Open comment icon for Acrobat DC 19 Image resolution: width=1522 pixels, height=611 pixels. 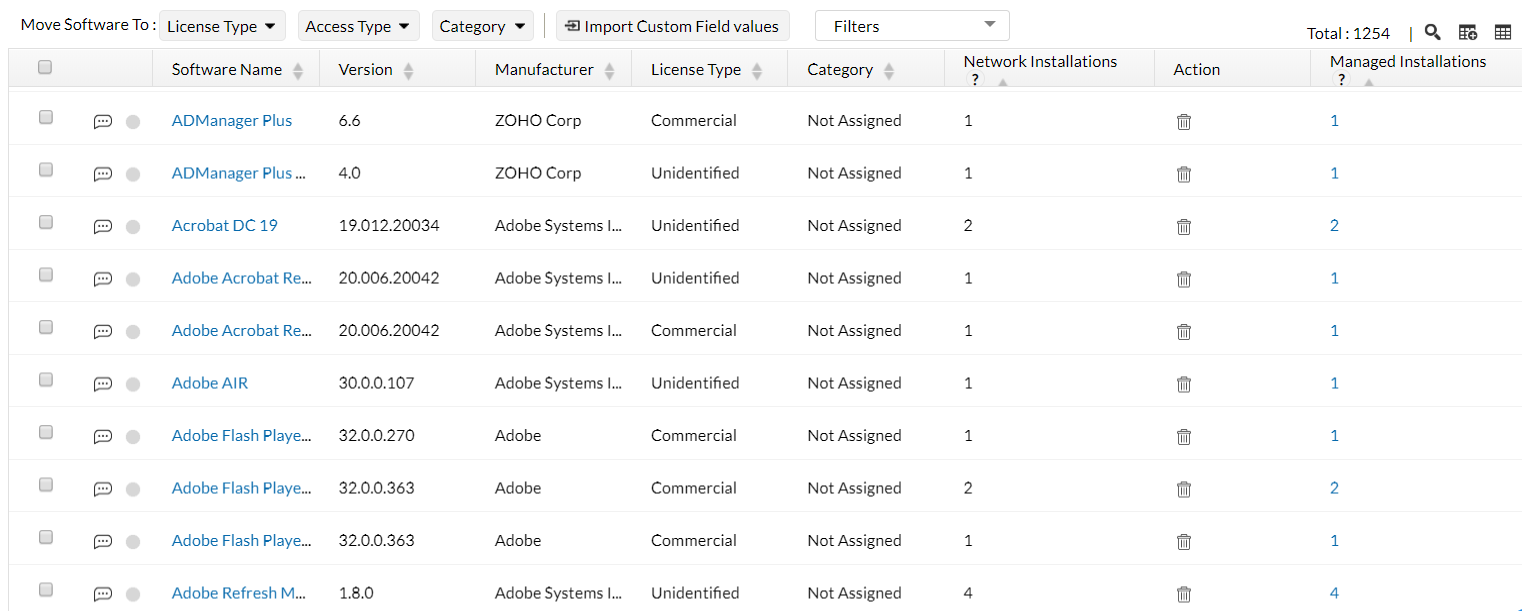tap(102, 227)
